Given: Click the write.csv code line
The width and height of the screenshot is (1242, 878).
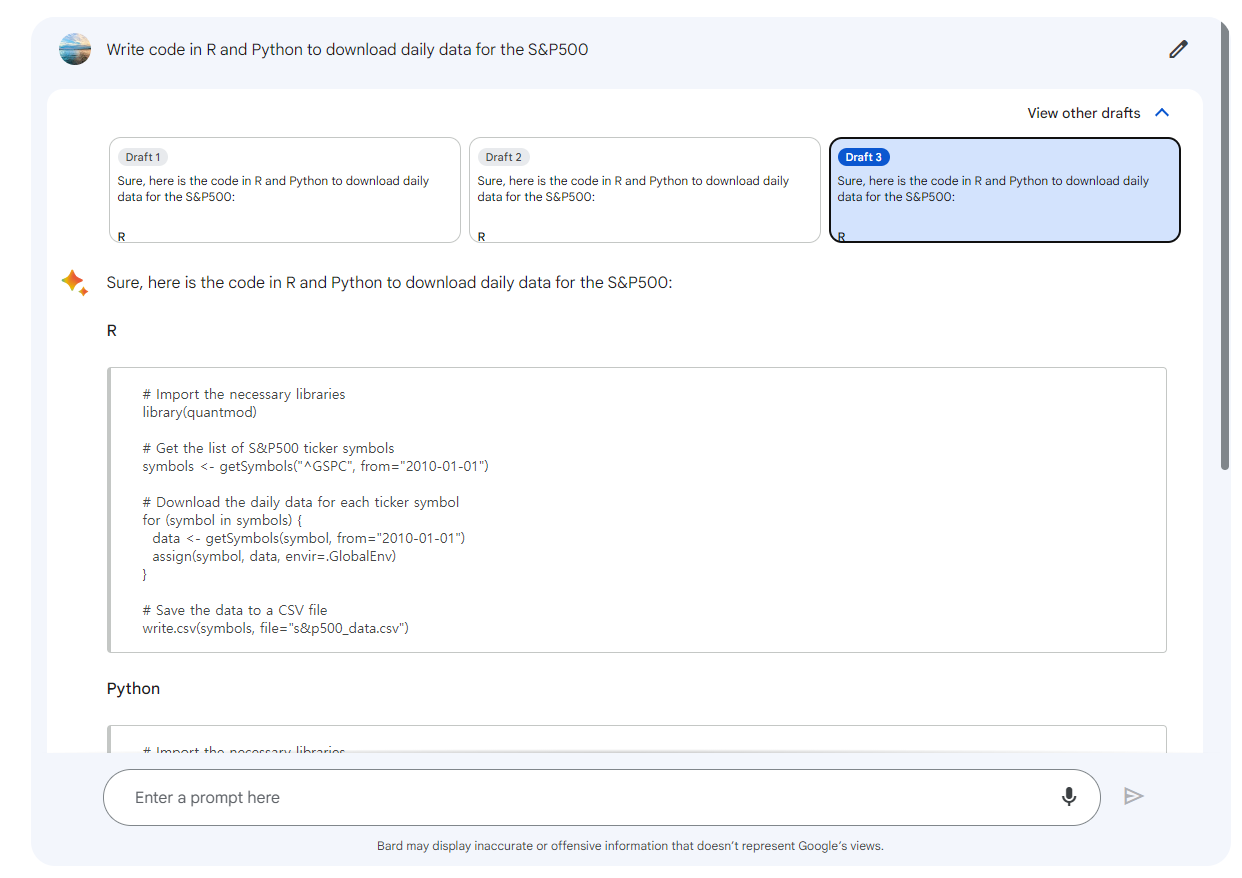Looking at the screenshot, I should point(276,628).
